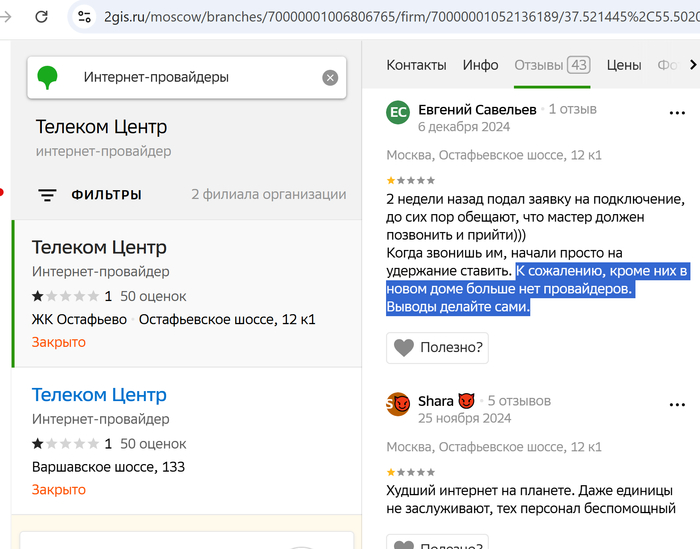Clear the Интернет-провайдеры search field

[330, 78]
